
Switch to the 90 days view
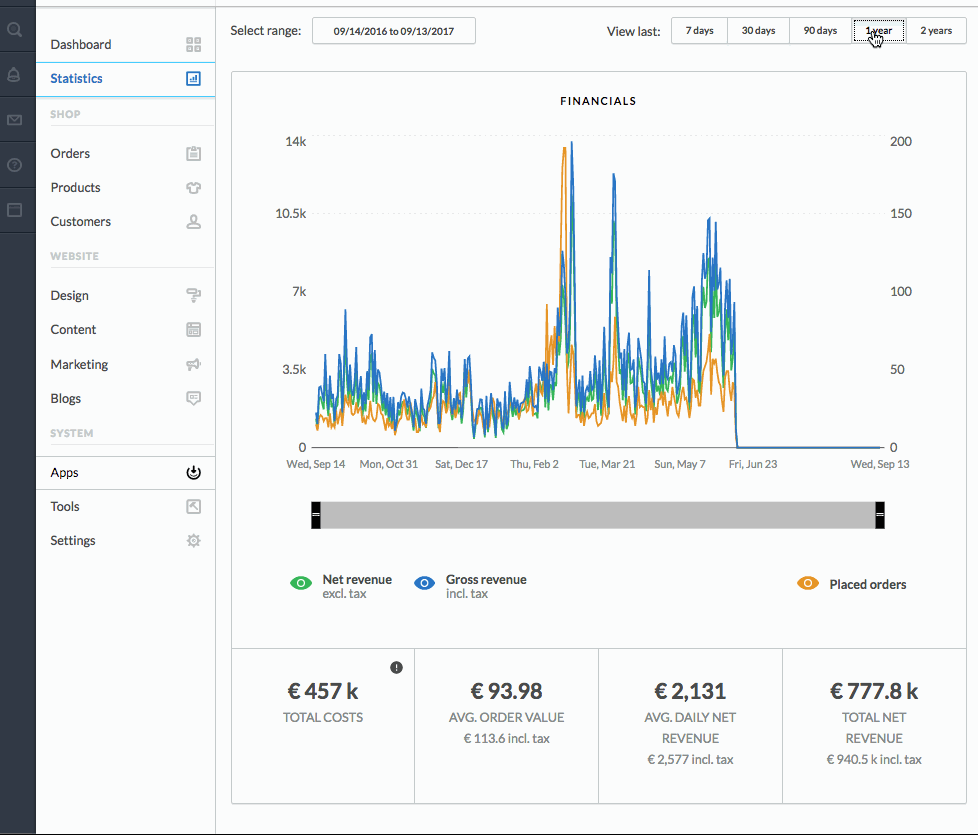[820, 31]
